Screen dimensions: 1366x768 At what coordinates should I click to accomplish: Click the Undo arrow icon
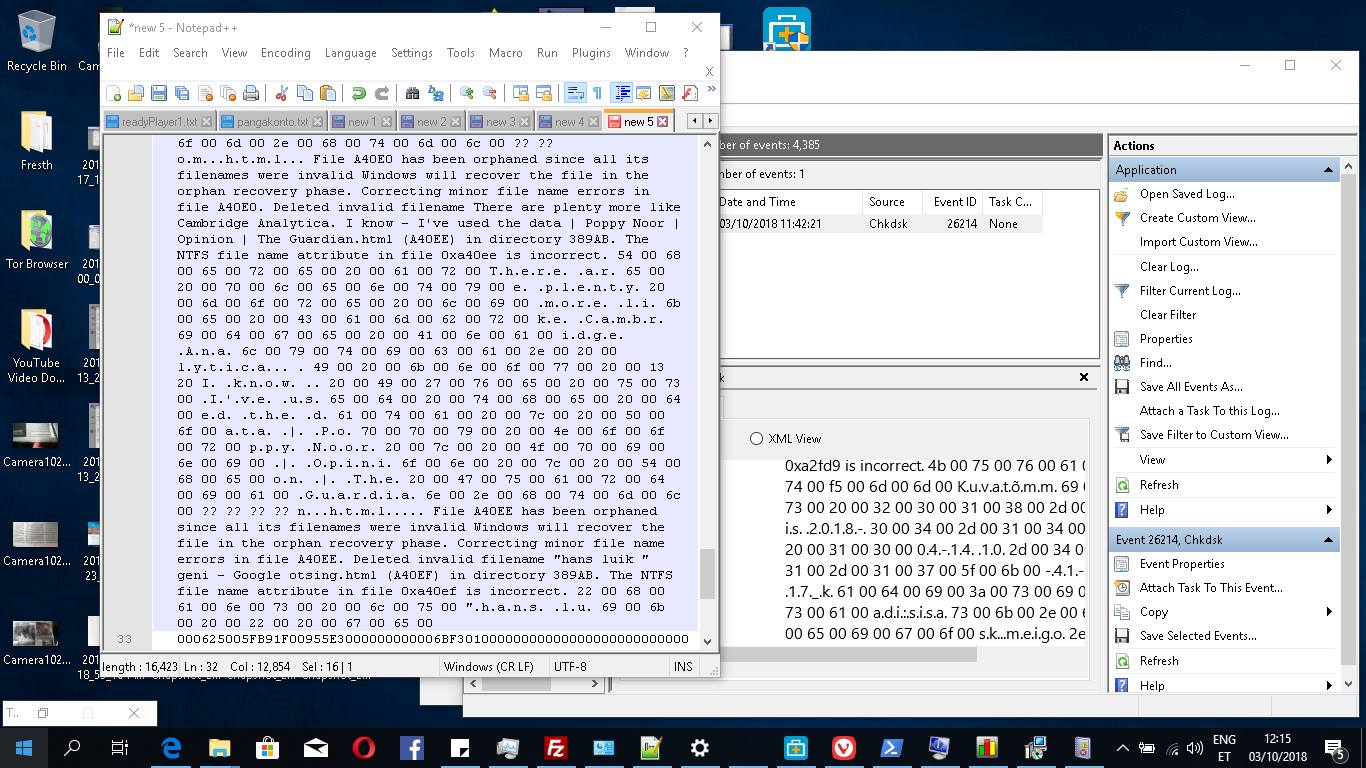[x=358, y=93]
